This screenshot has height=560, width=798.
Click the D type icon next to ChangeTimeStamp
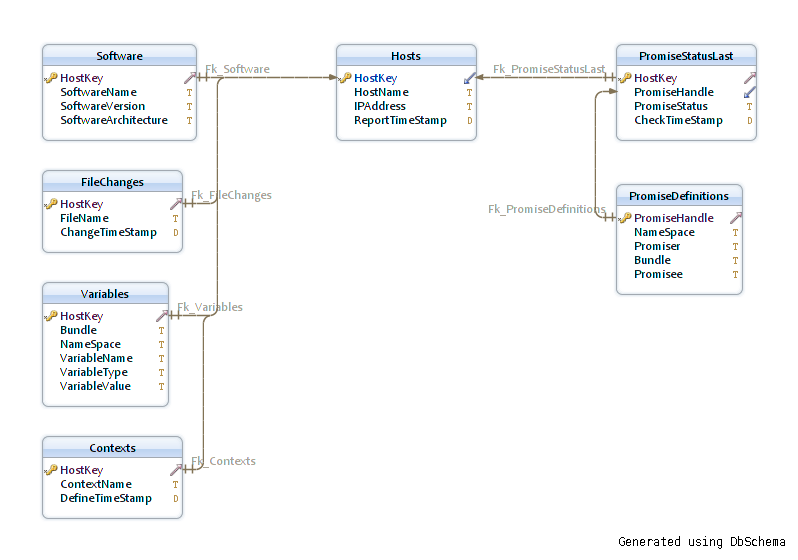tap(176, 233)
